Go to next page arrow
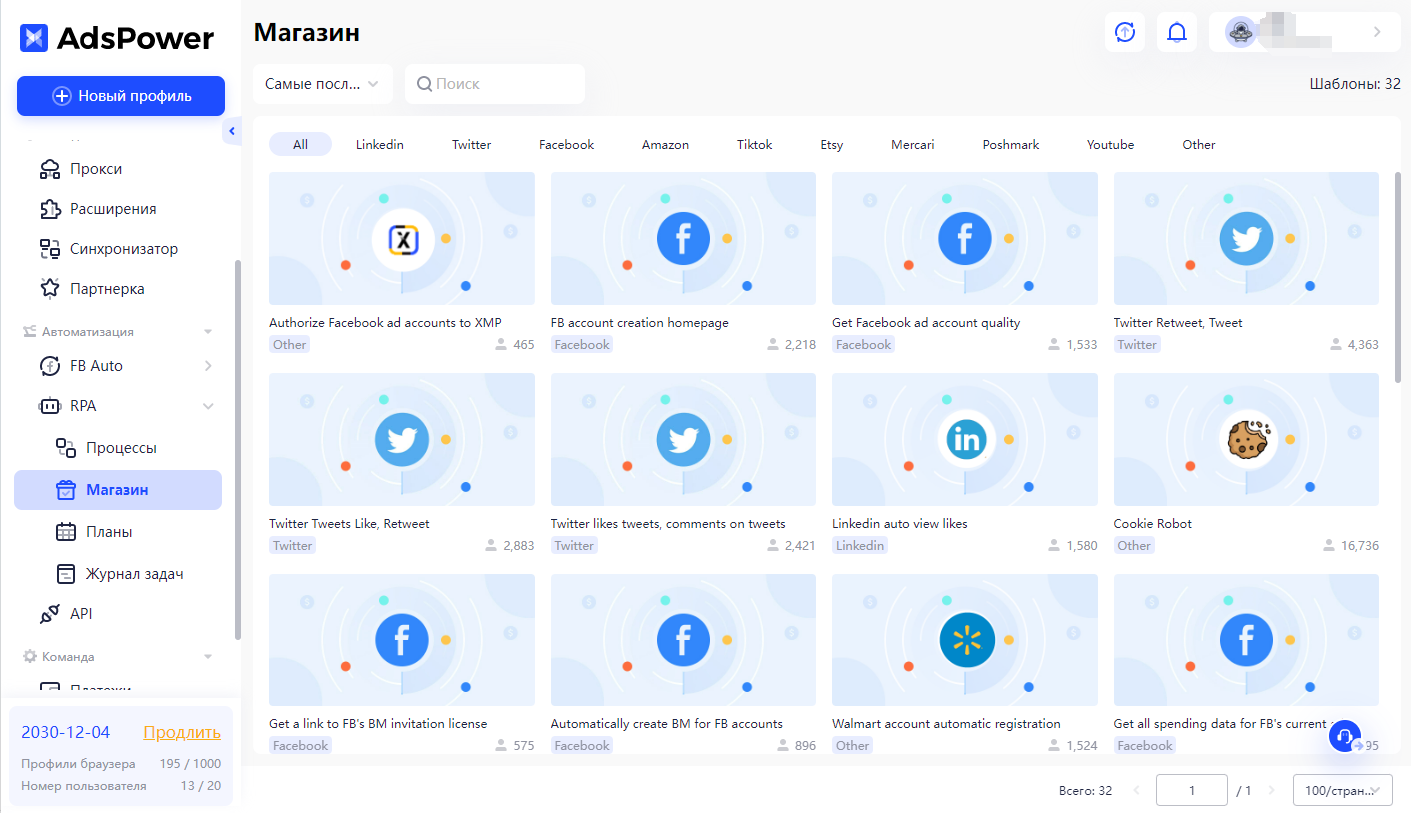Image resolution: width=1411 pixels, height=813 pixels. (1272, 790)
